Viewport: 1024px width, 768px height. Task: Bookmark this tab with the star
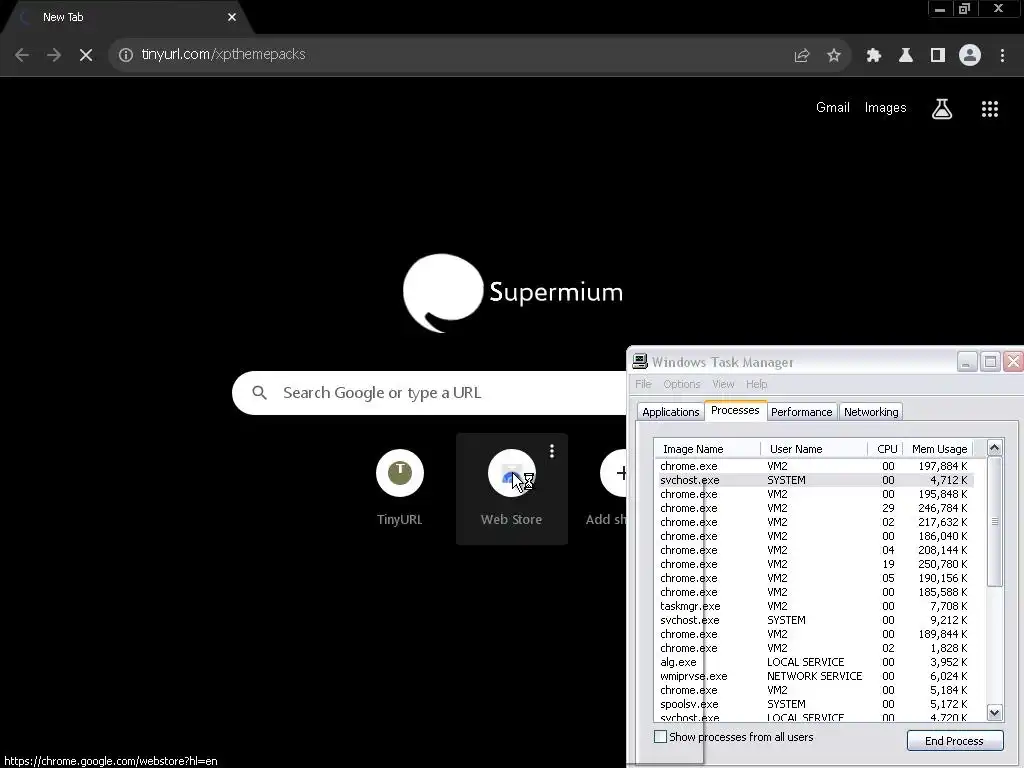[833, 56]
